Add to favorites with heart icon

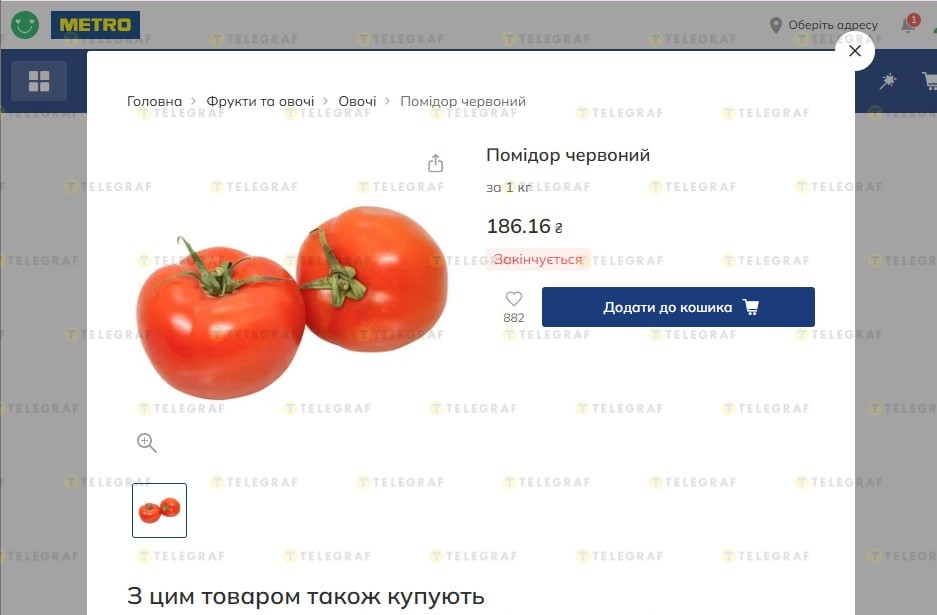[x=514, y=298]
